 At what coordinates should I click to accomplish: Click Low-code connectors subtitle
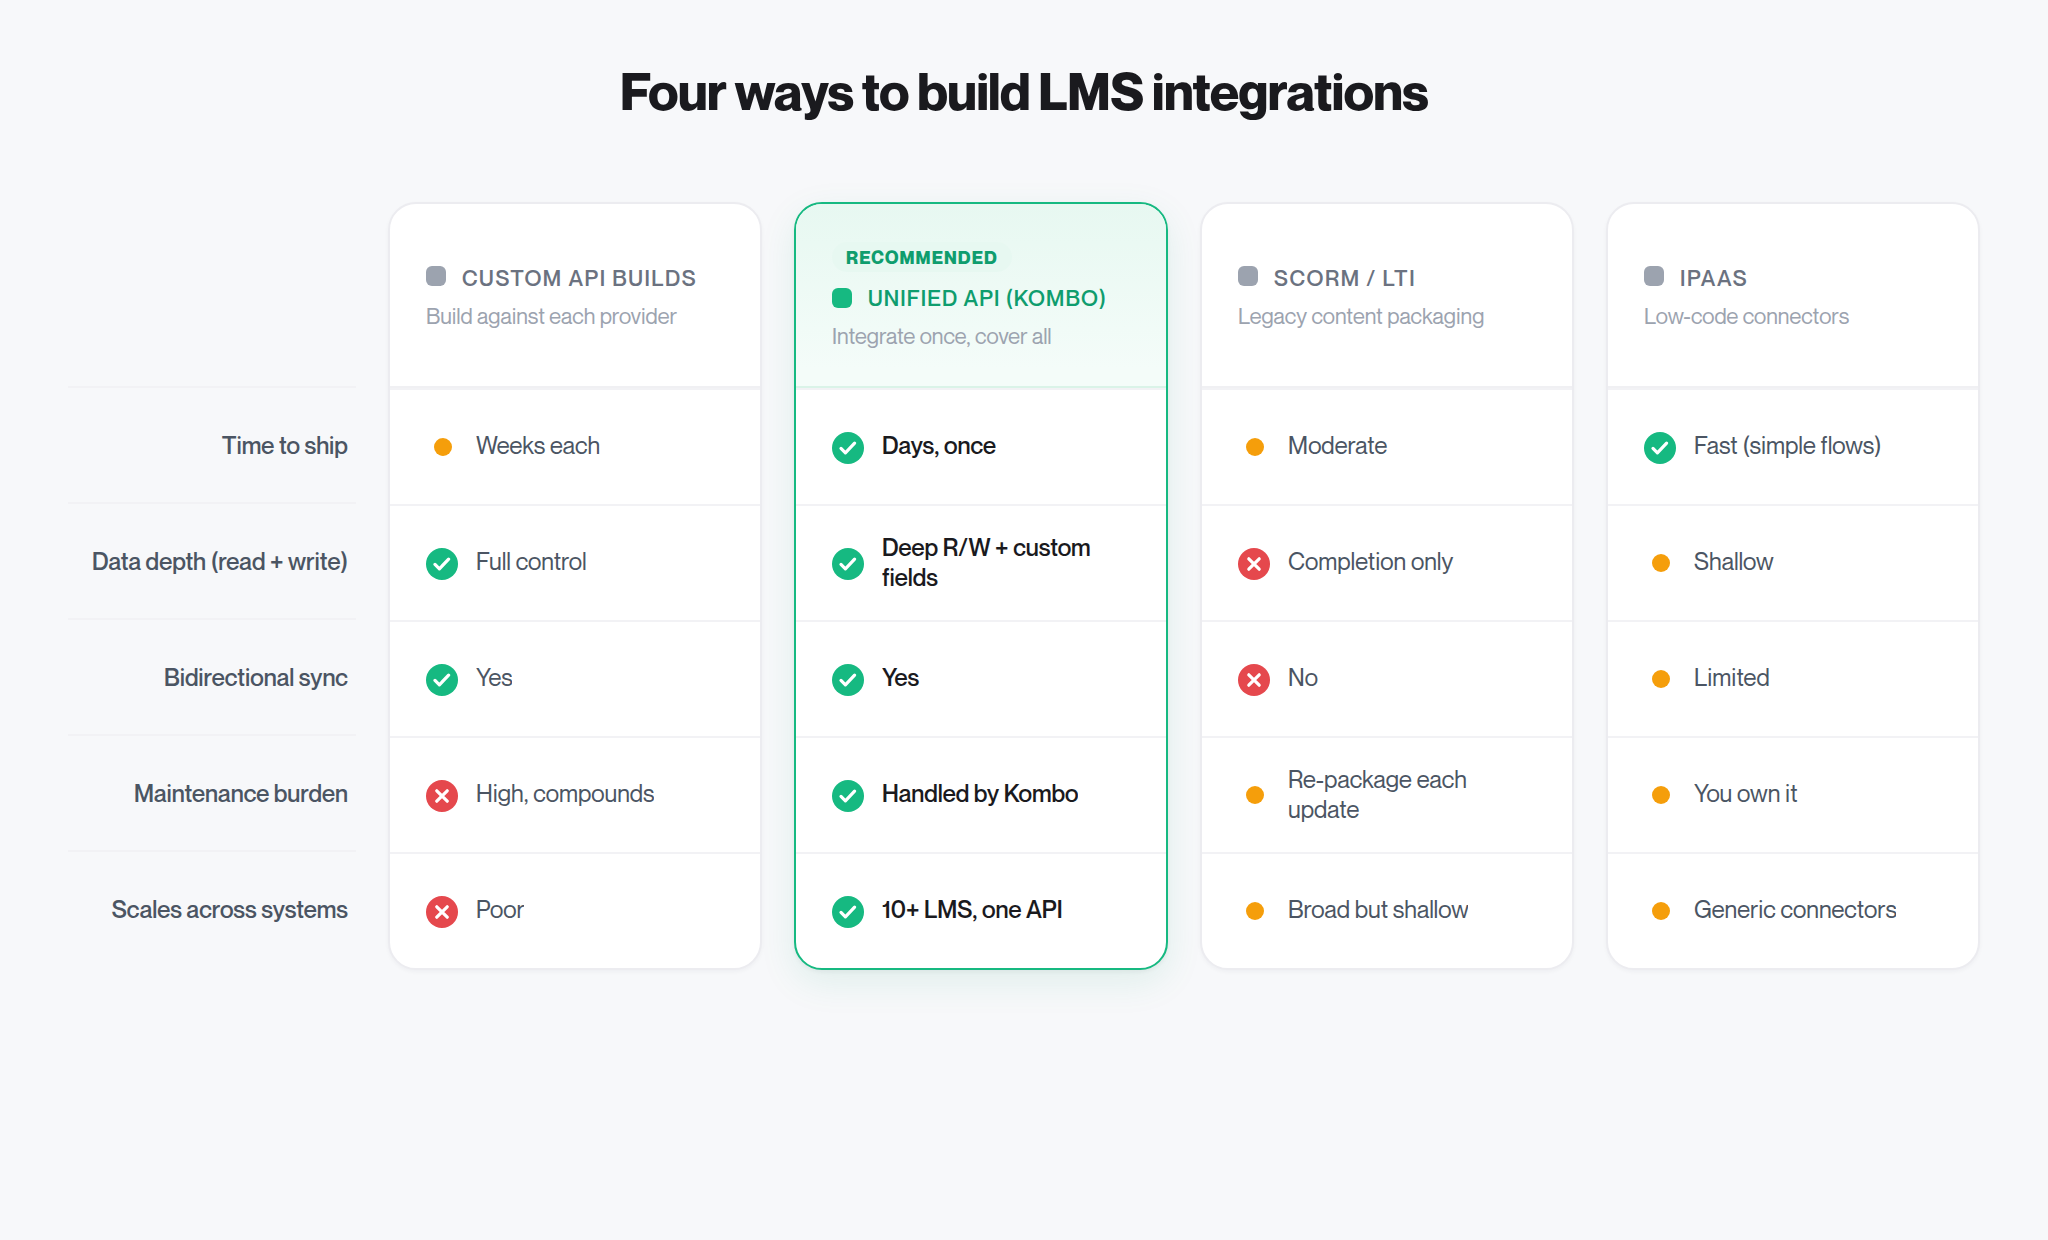pyautogui.click(x=1746, y=317)
